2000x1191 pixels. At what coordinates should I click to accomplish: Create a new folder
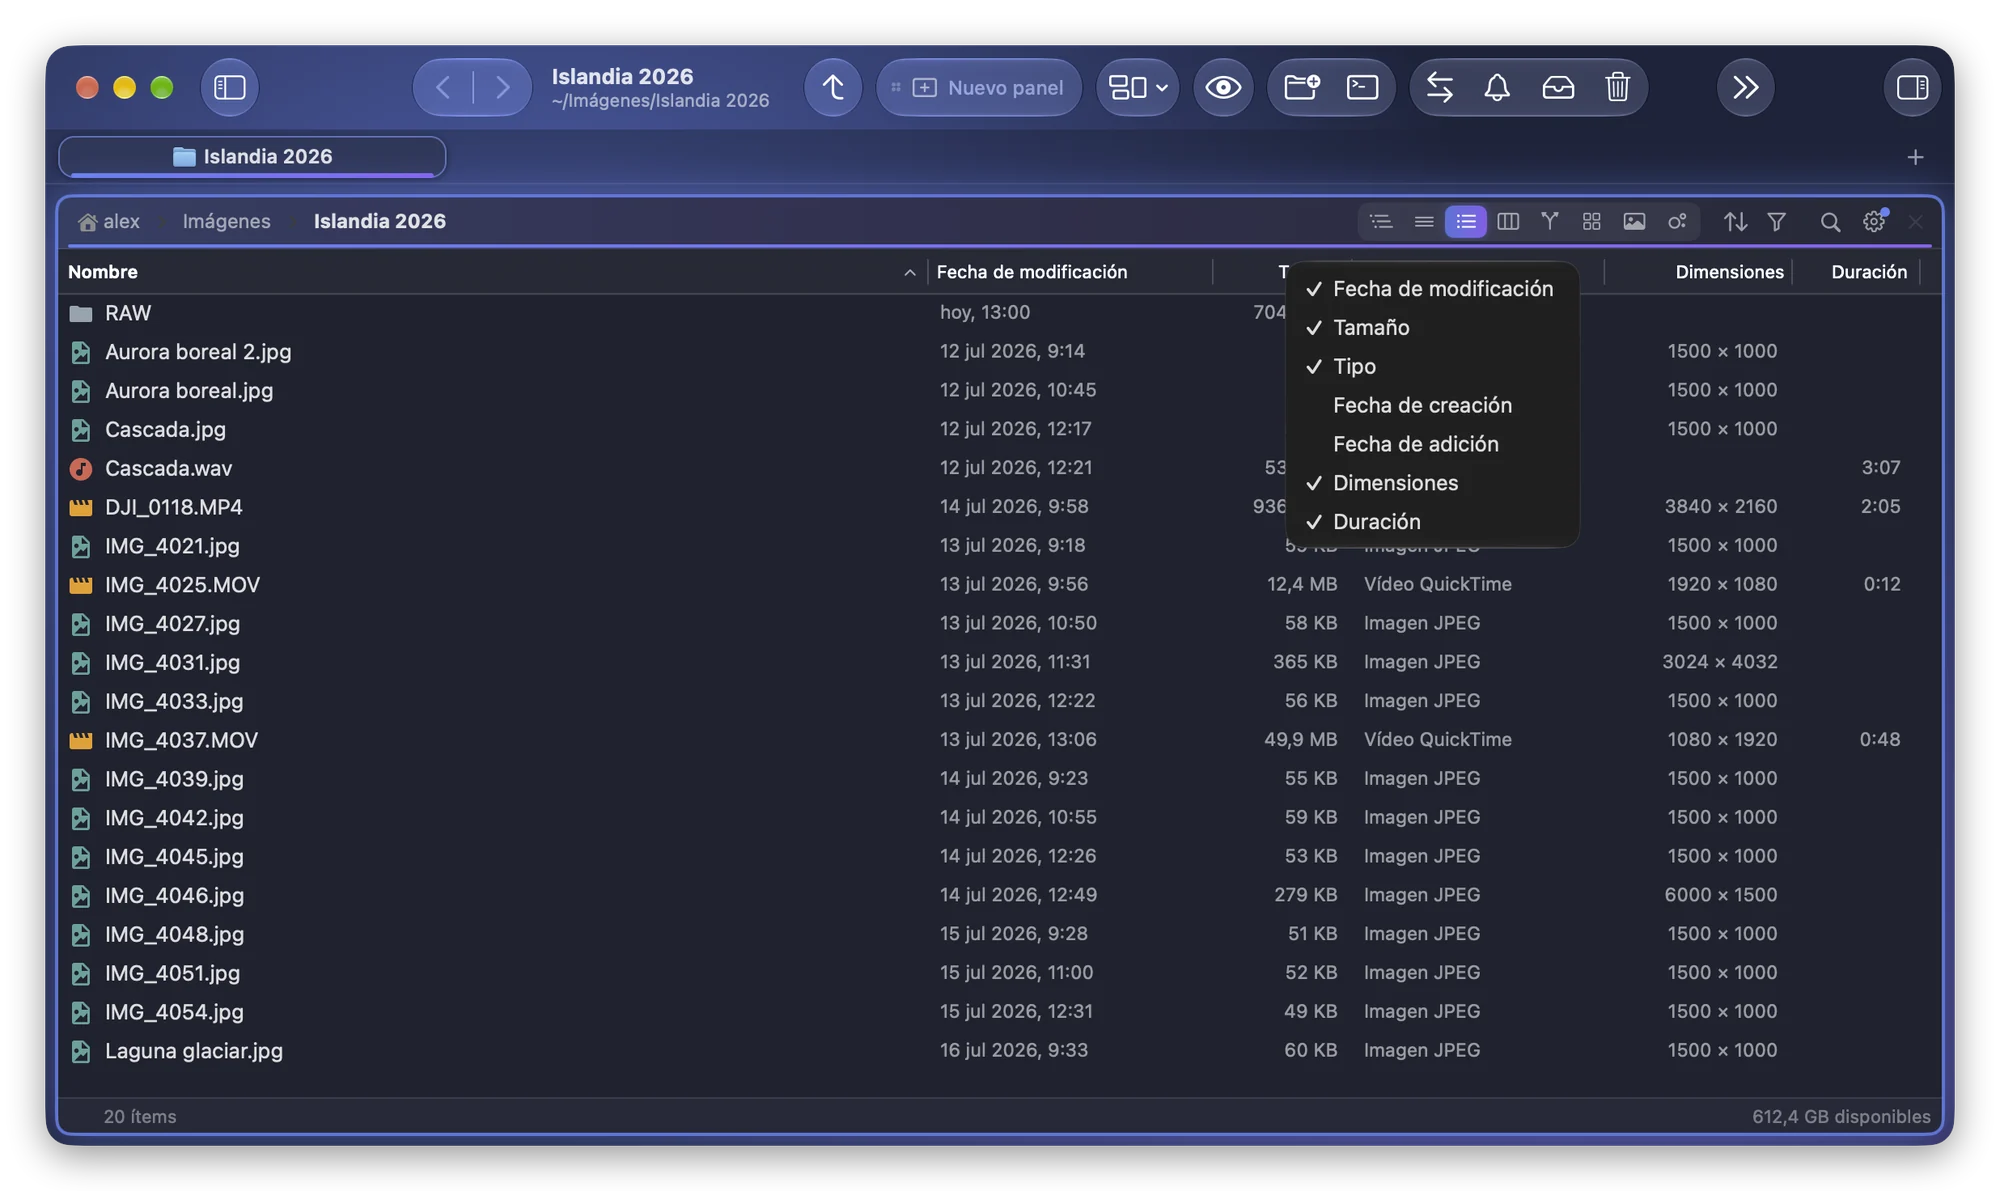pos(1301,87)
